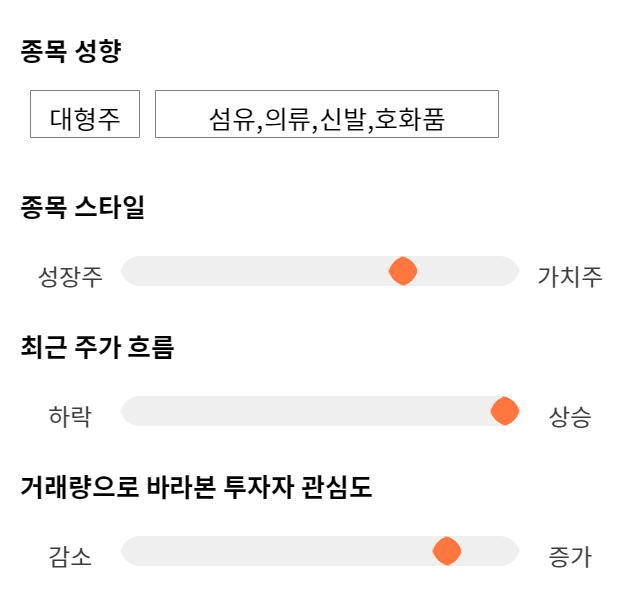
Task: Click the 성장주 label
Action: (70, 277)
